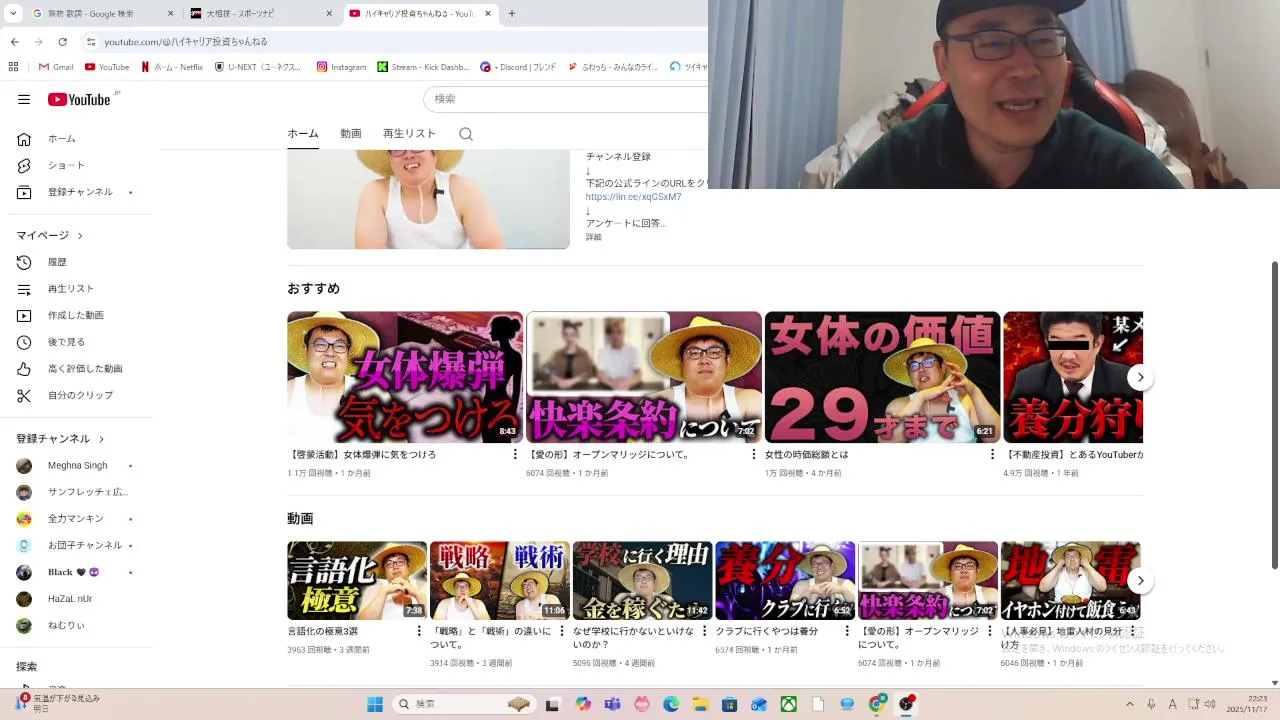Expand the description 詳細 link
Image resolution: width=1280 pixels, height=720 pixels.
[594, 237]
